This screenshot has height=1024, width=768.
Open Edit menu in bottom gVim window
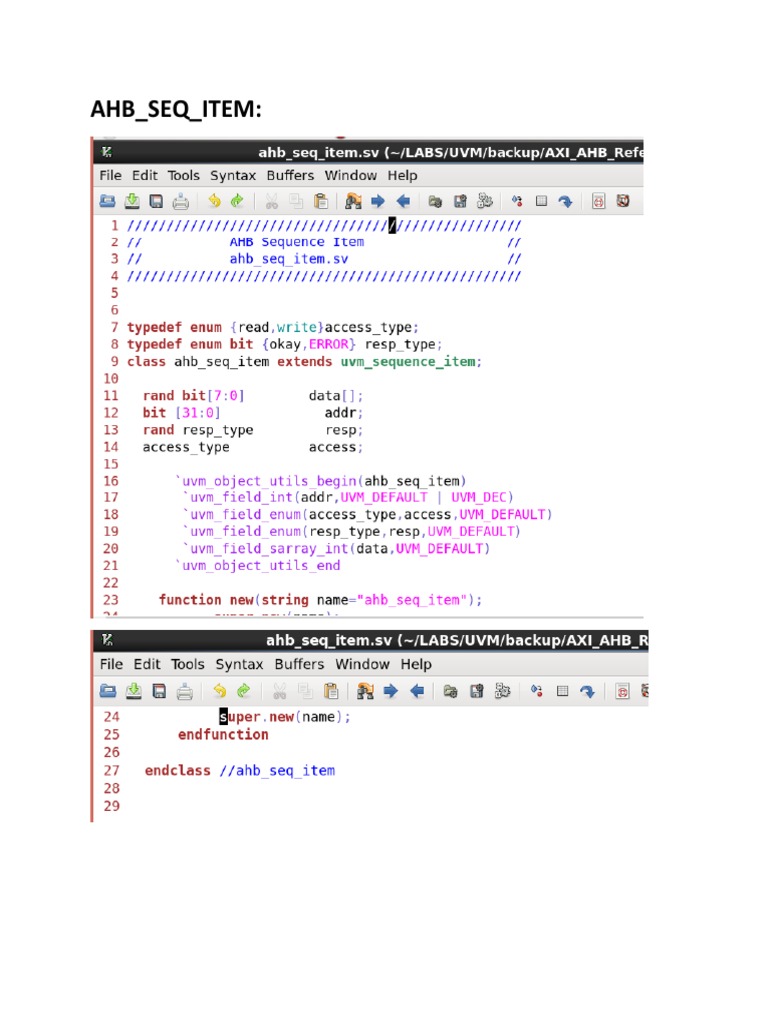tap(147, 664)
